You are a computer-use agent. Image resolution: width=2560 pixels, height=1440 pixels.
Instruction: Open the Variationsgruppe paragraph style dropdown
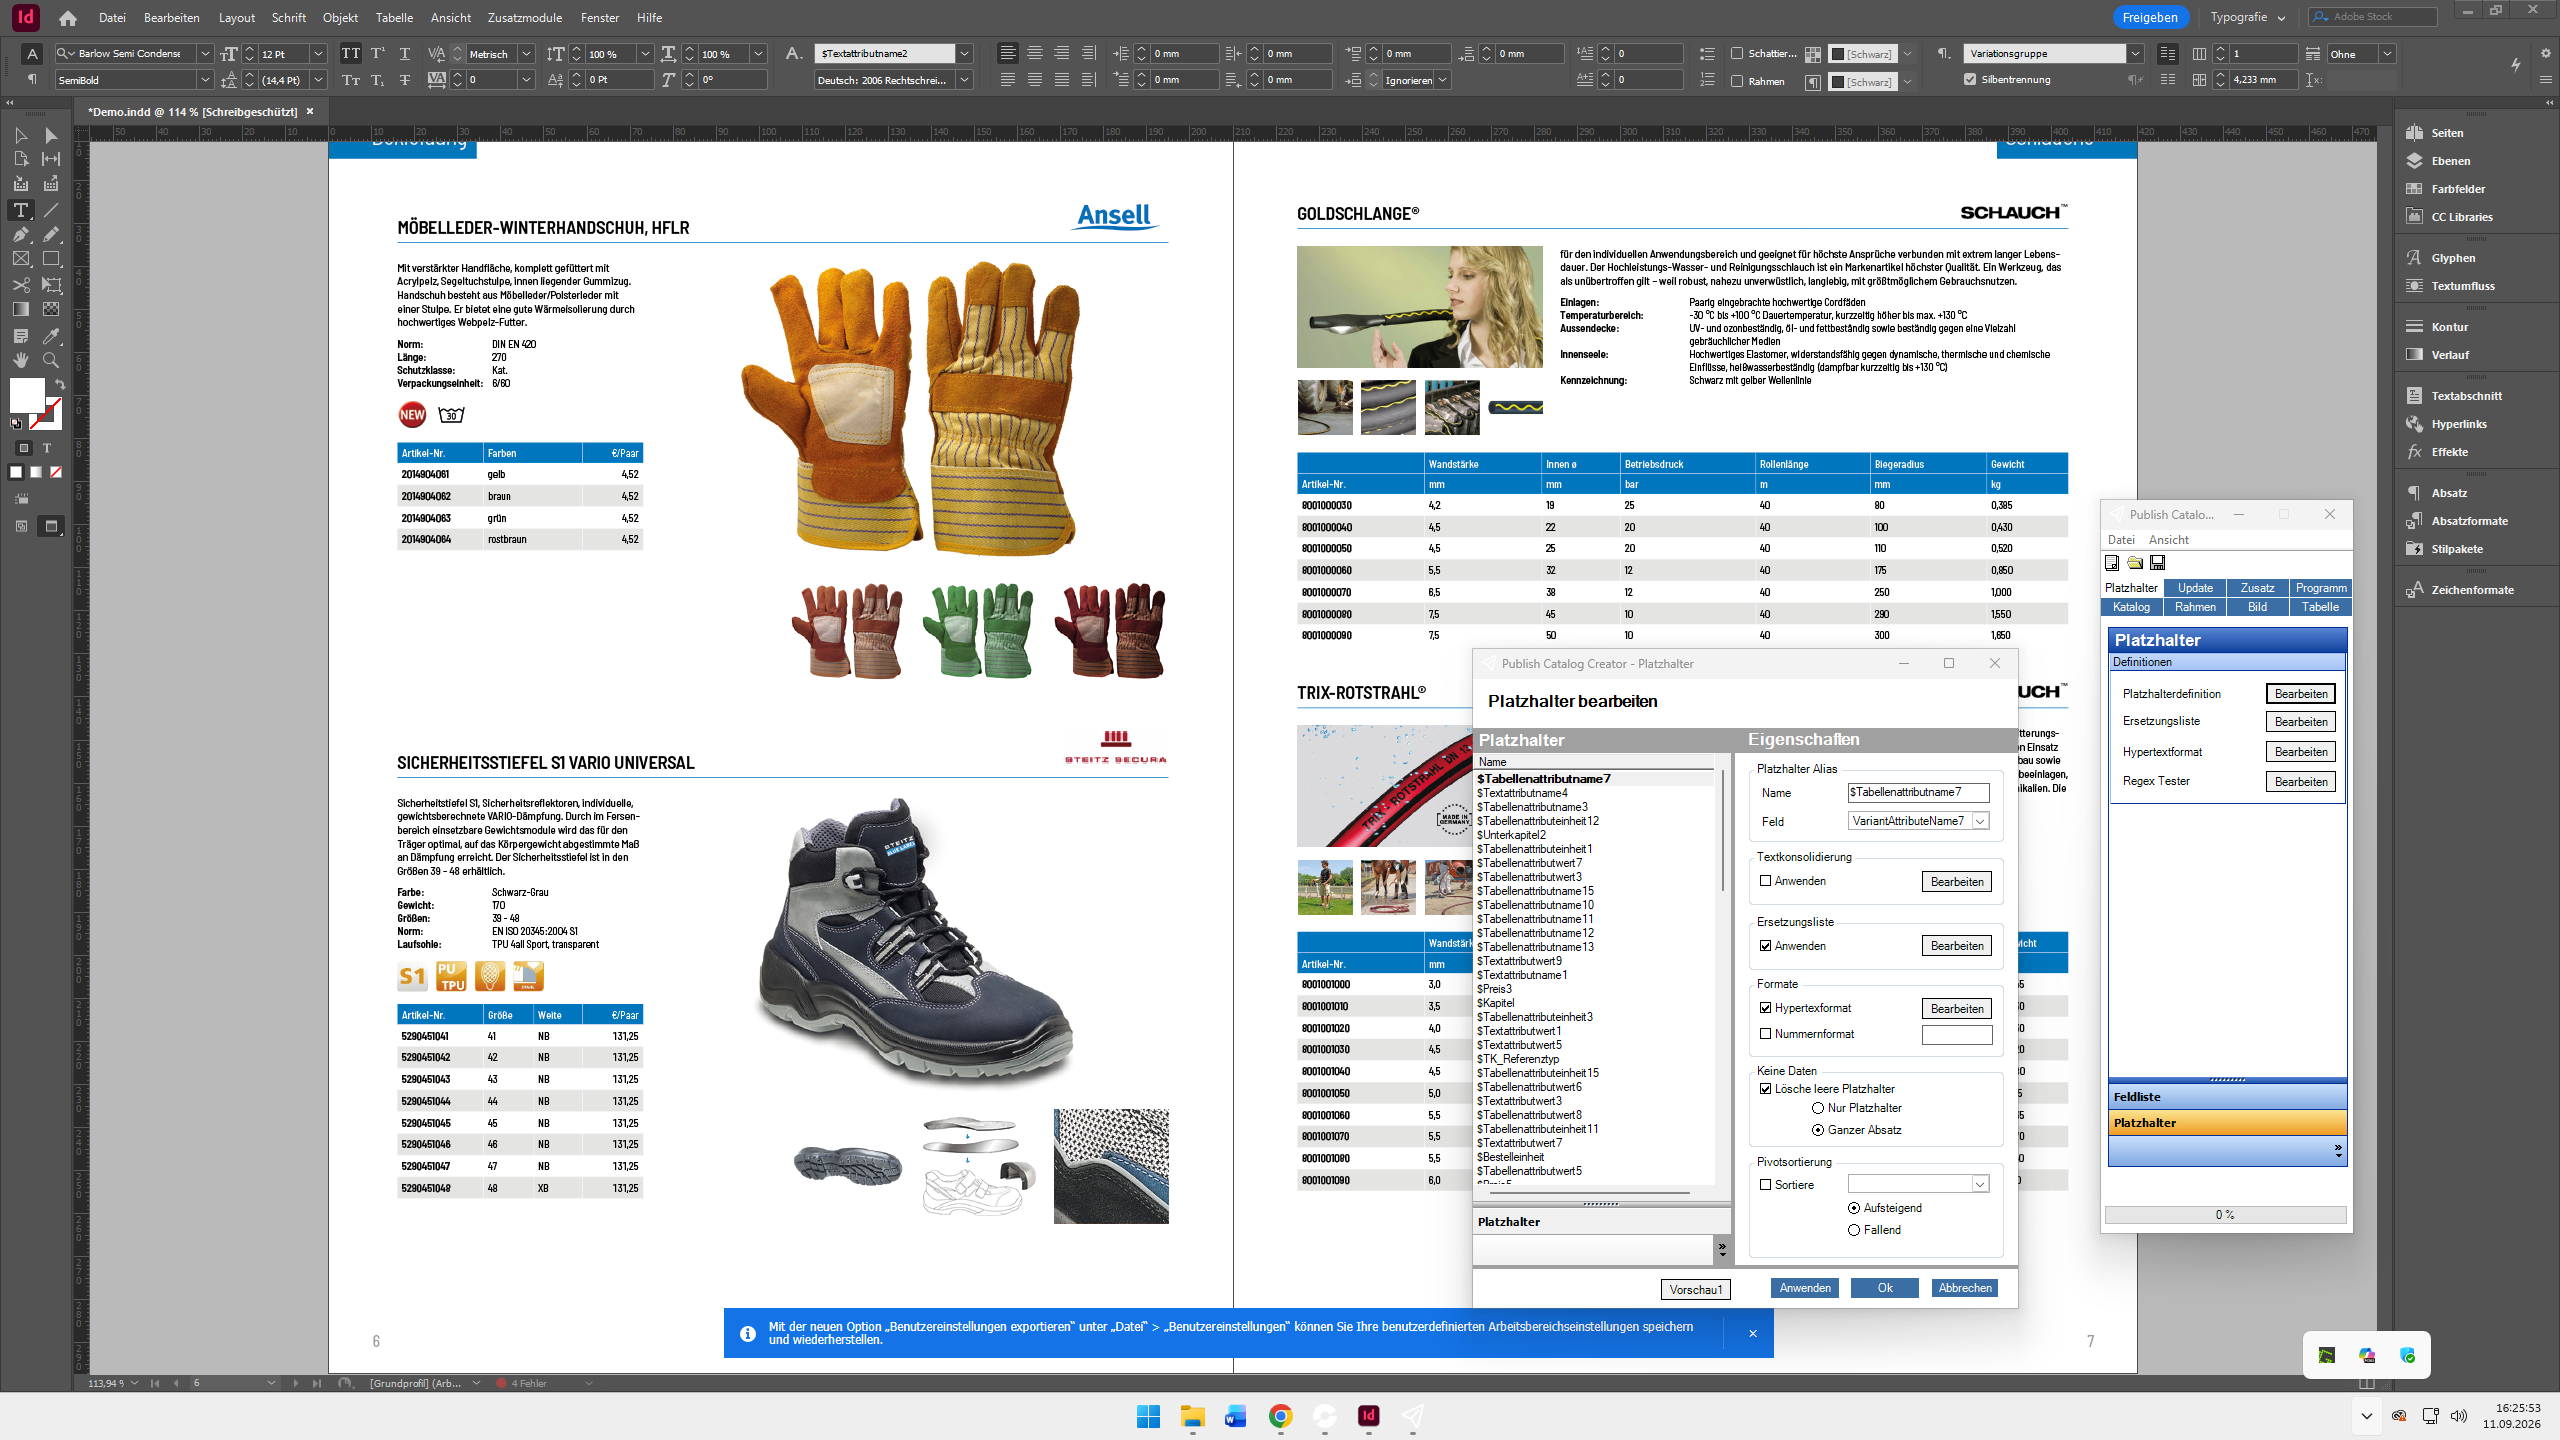2134,54
